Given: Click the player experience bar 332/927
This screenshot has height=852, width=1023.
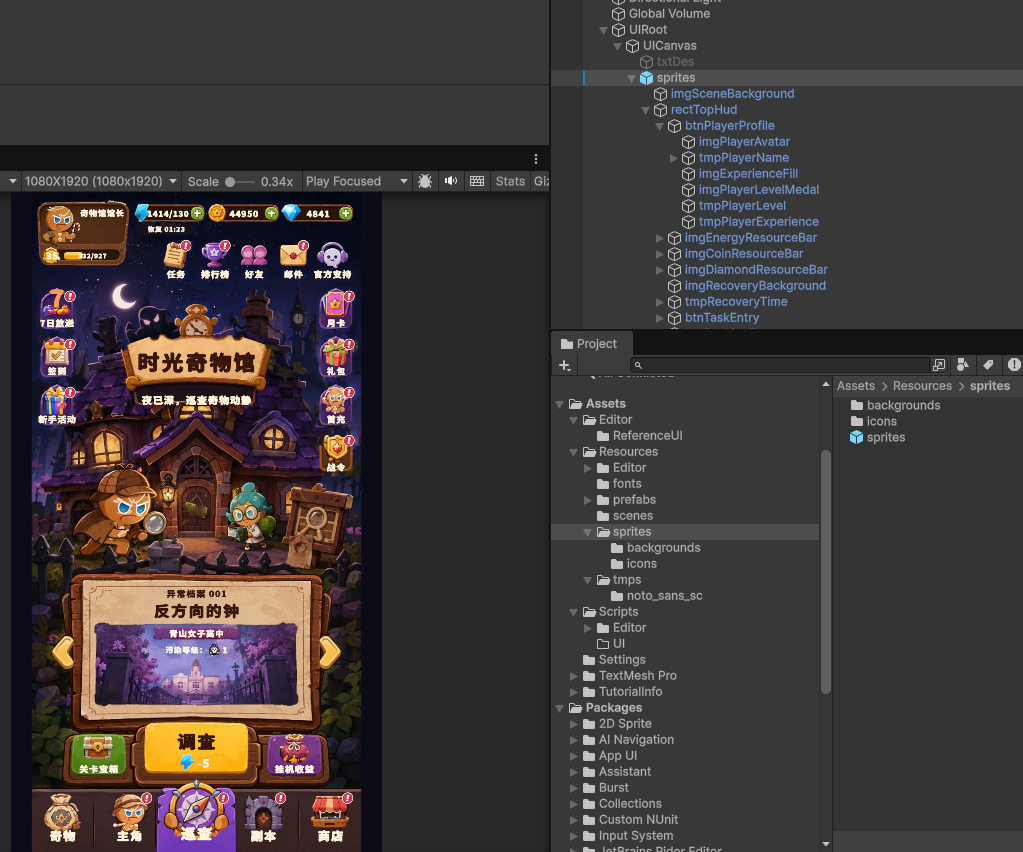Looking at the screenshot, I should (89, 256).
